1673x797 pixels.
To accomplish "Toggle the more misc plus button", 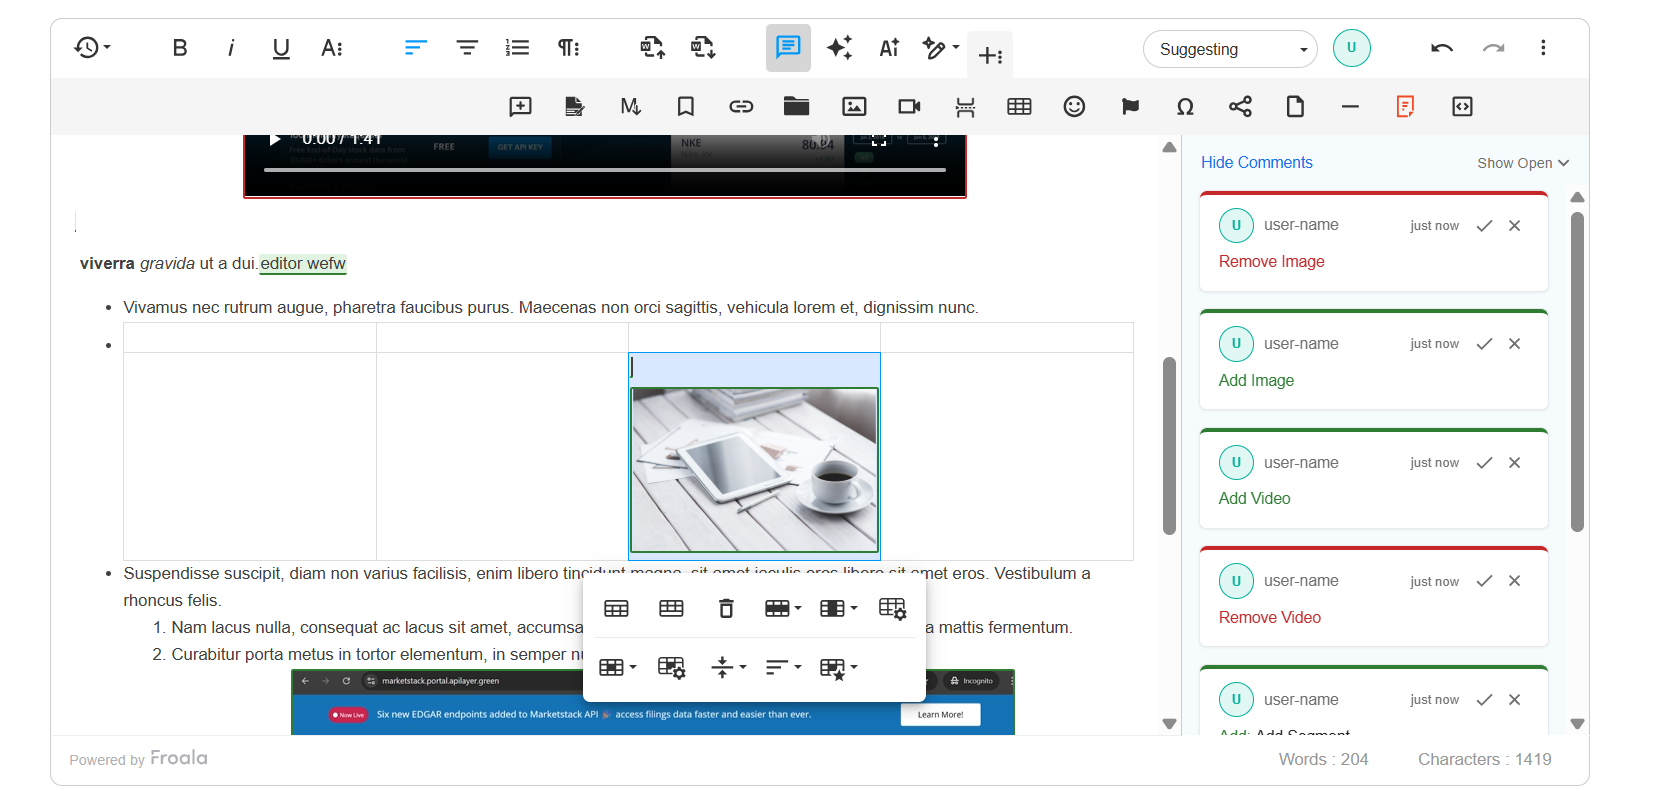I will 990,55.
